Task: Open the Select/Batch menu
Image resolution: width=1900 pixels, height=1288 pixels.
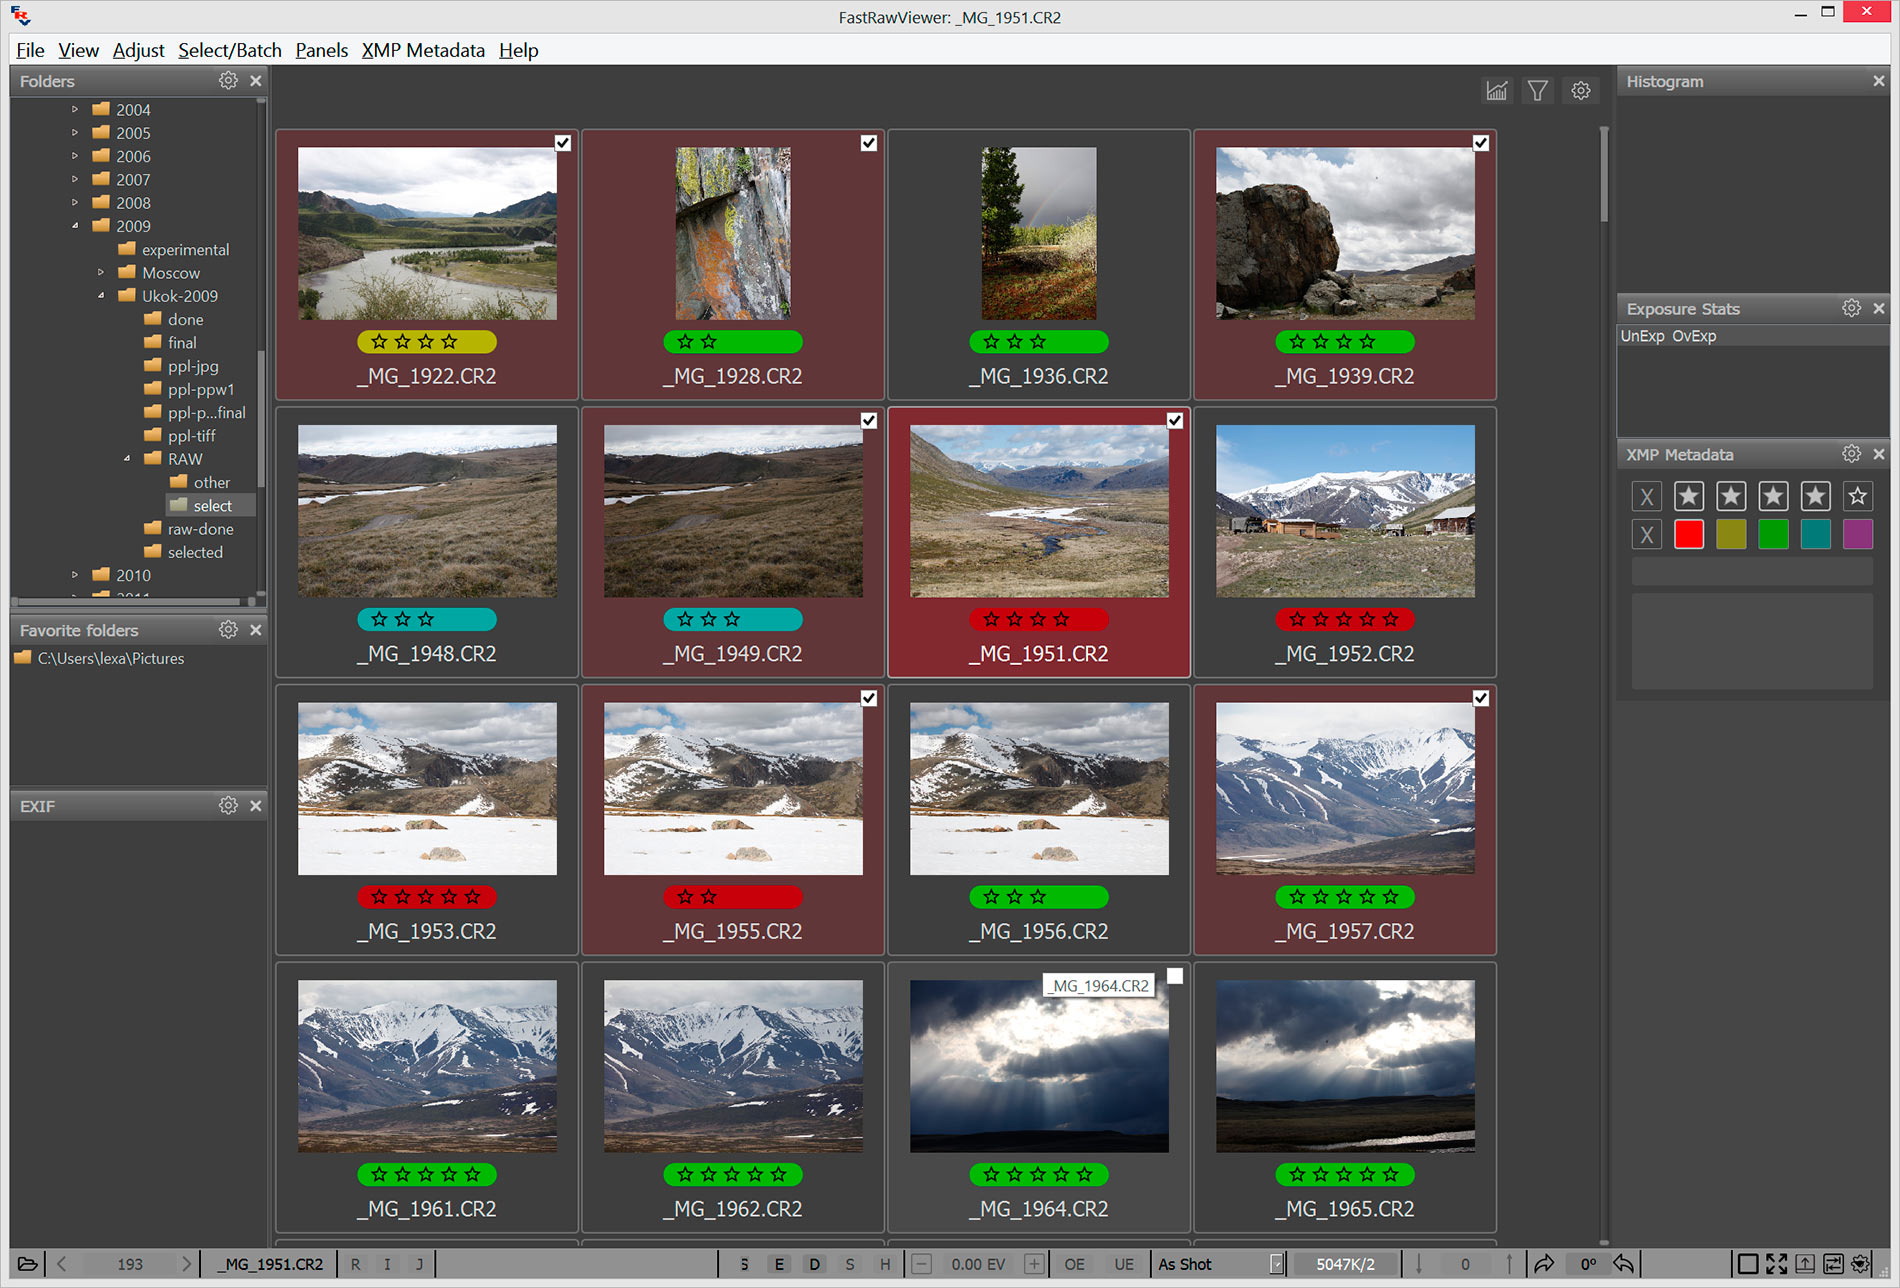Action: (x=229, y=50)
